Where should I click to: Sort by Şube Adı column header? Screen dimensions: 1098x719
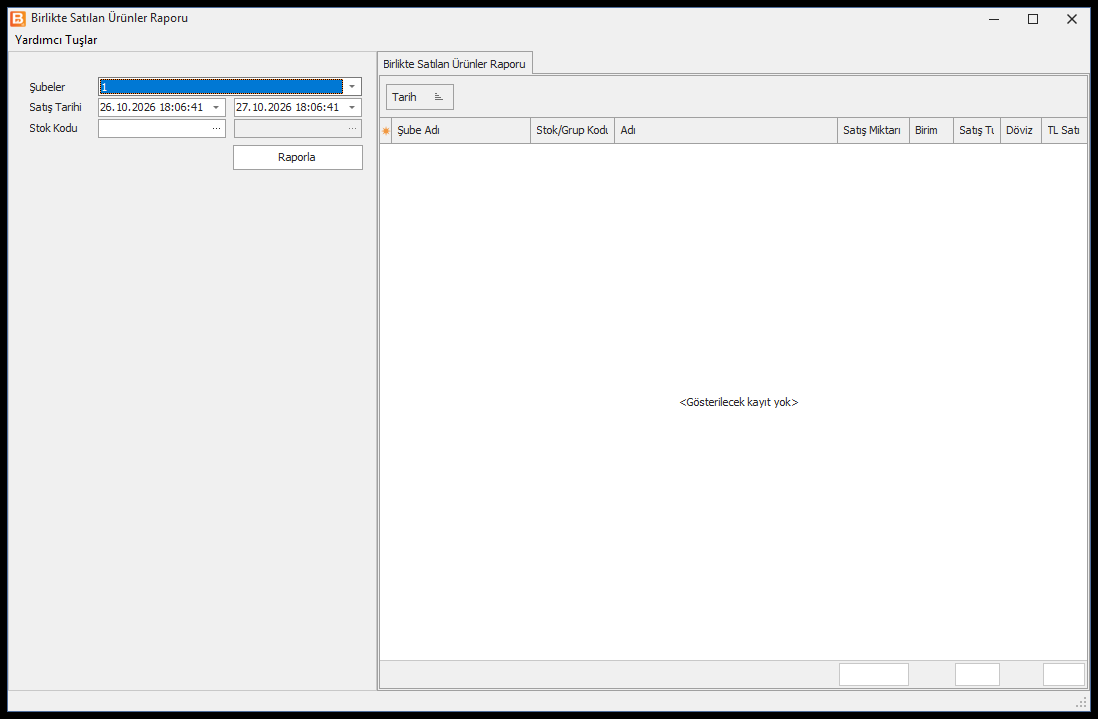pyautogui.click(x=461, y=131)
